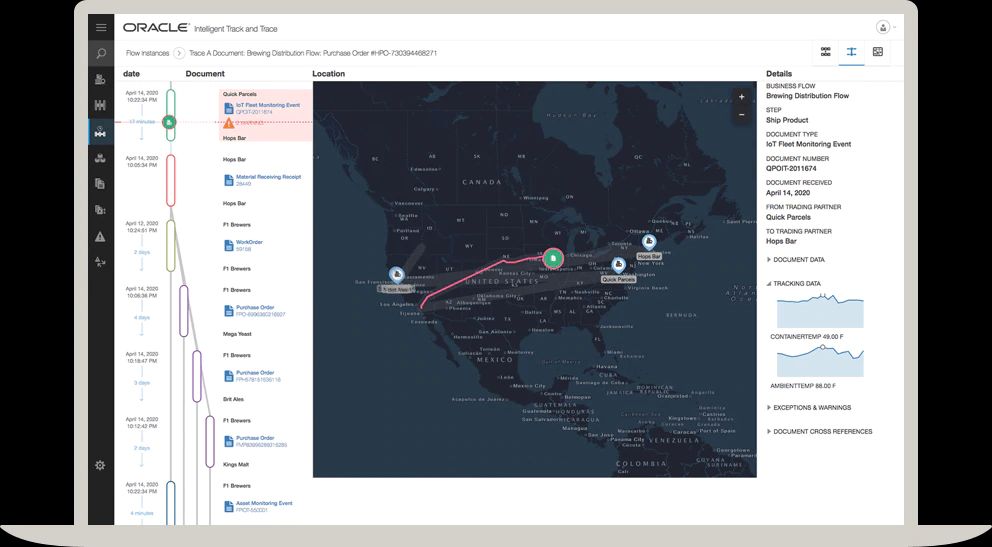
Task: Click the Kings Malt partner label
Action: pyautogui.click(x=235, y=465)
